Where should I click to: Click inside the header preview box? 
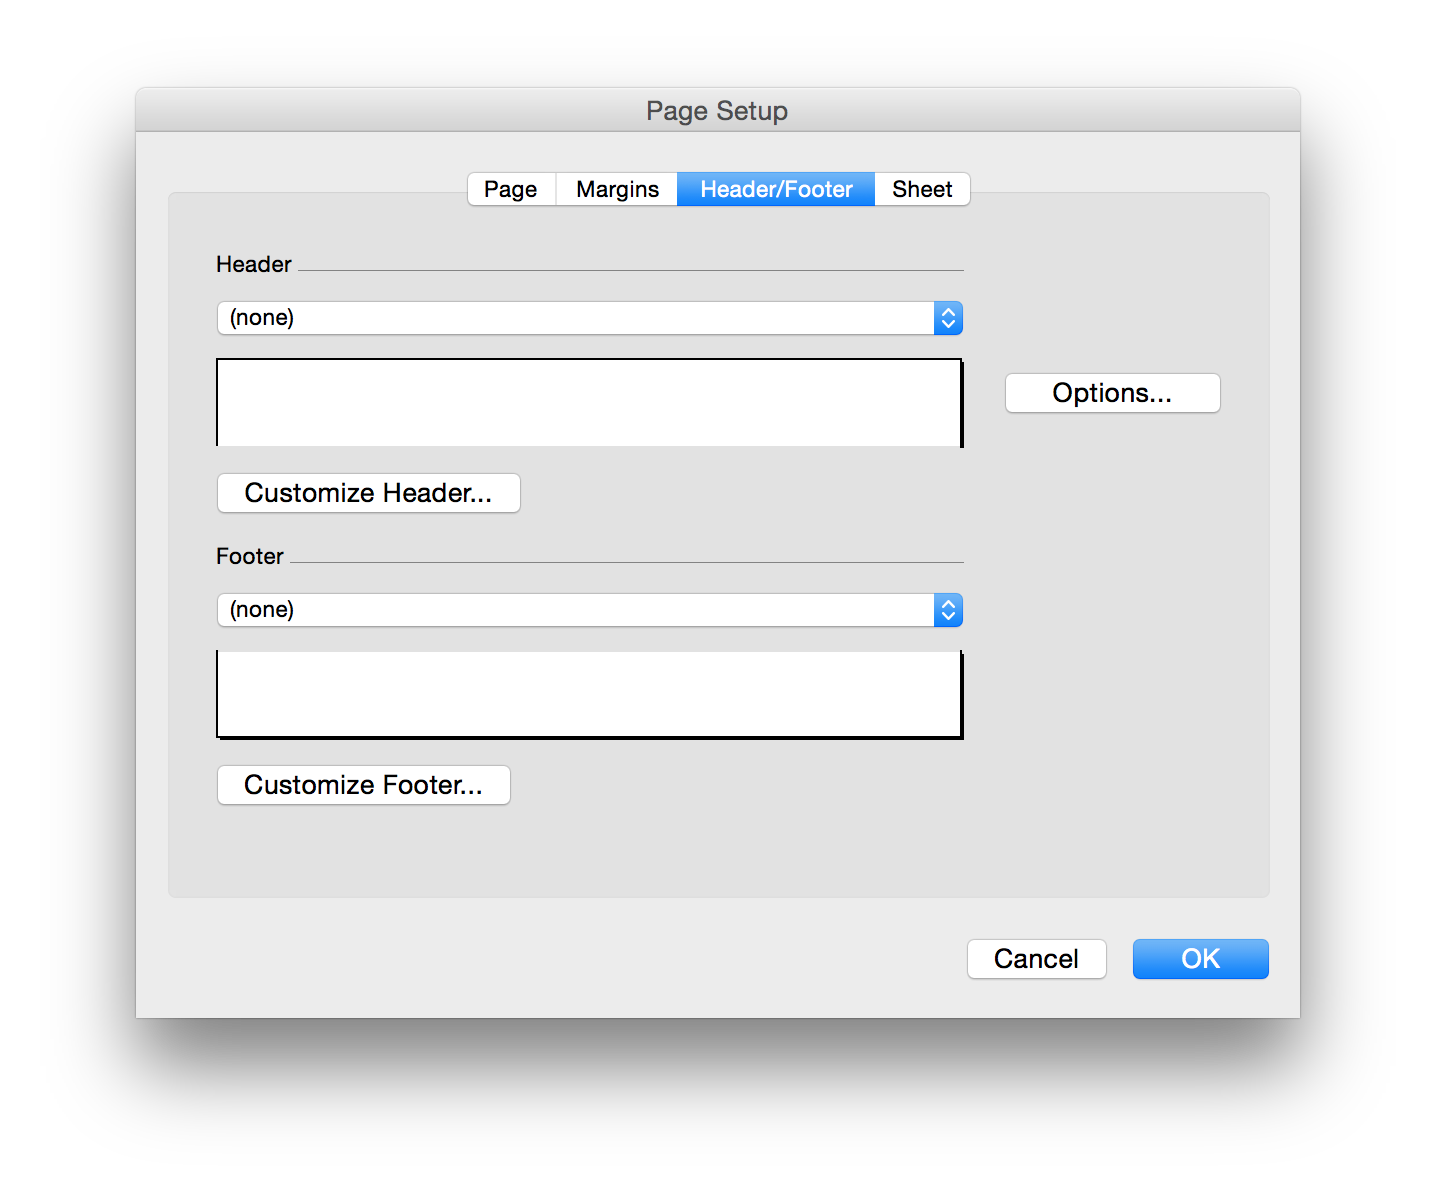point(589,403)
